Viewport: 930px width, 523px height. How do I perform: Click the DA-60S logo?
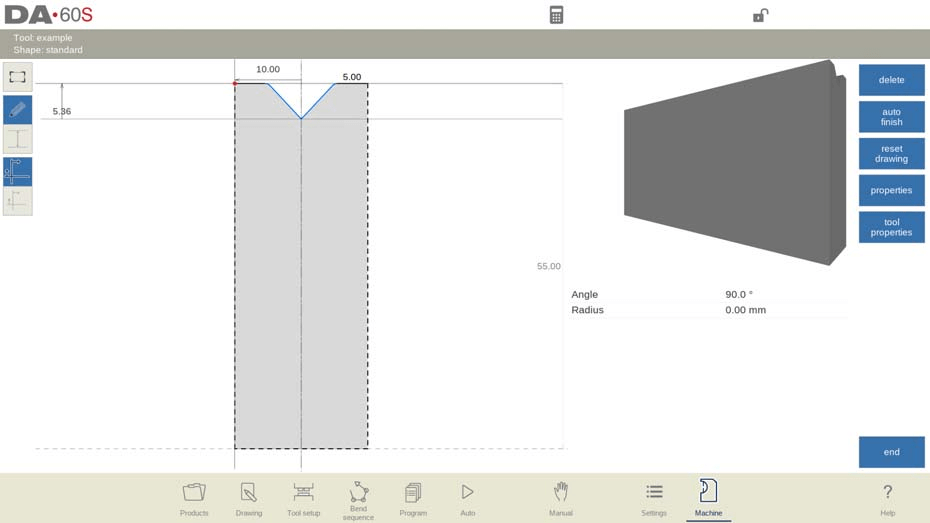point(49,15)
